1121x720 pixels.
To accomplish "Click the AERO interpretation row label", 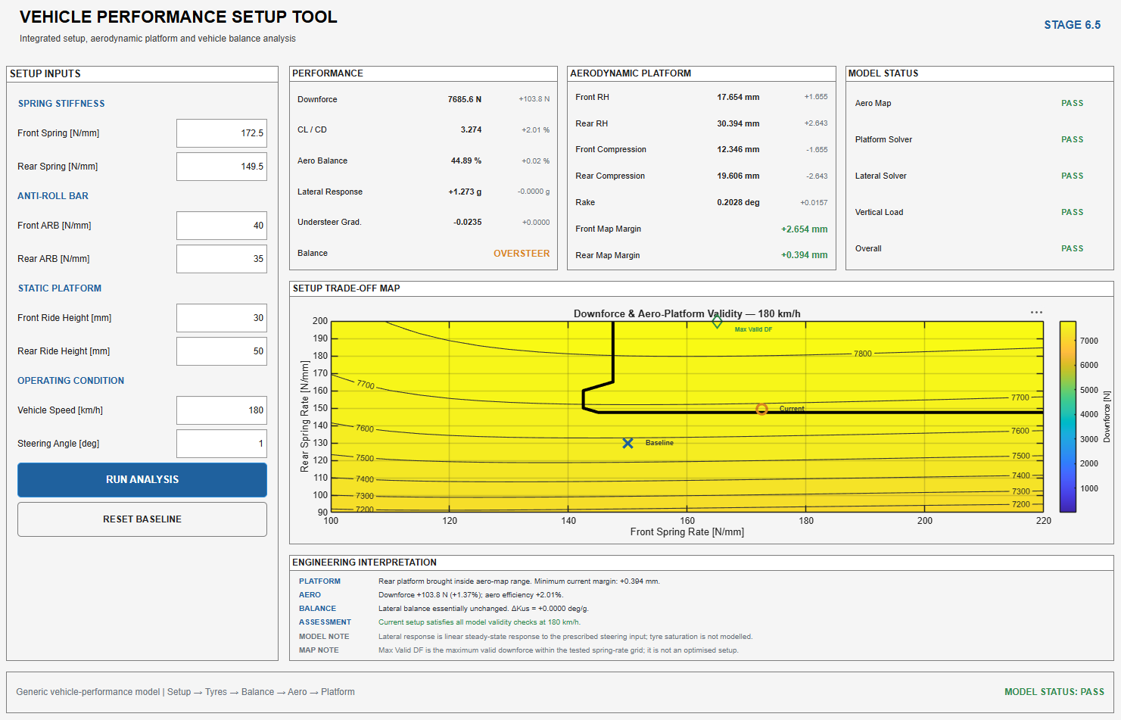I will click(310, 595).
